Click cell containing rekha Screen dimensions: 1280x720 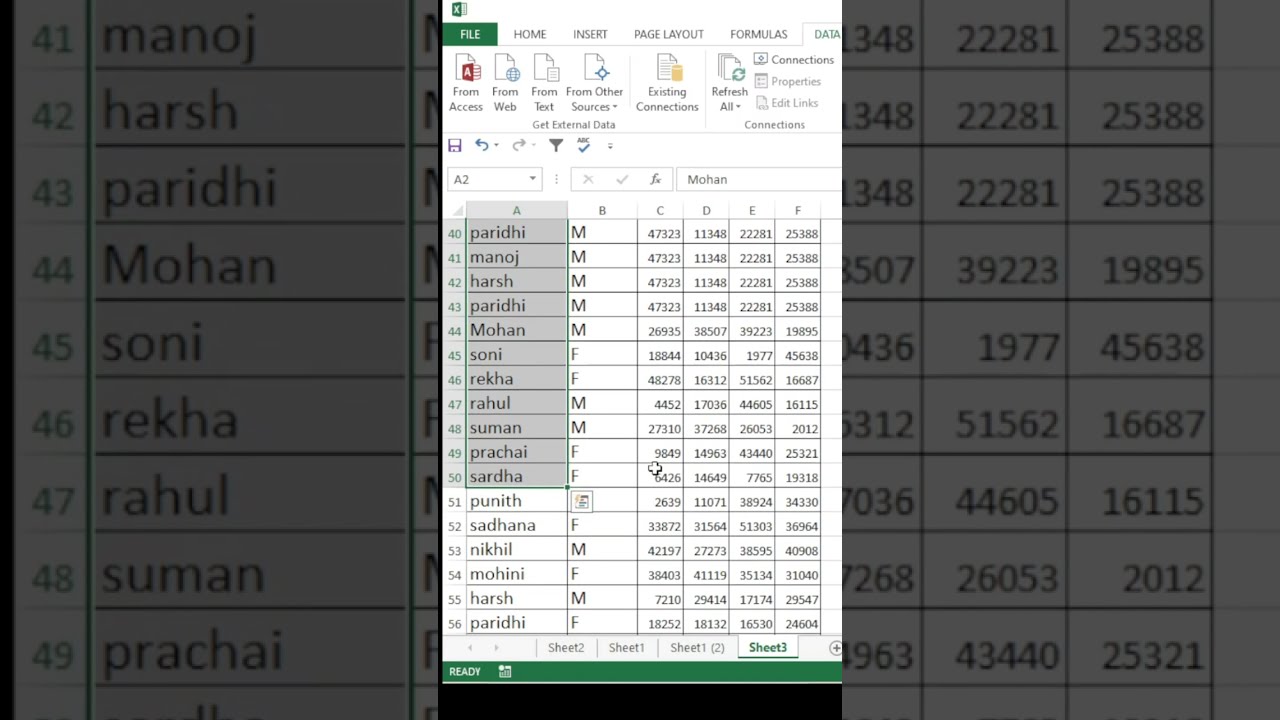(x=516, y=379)
